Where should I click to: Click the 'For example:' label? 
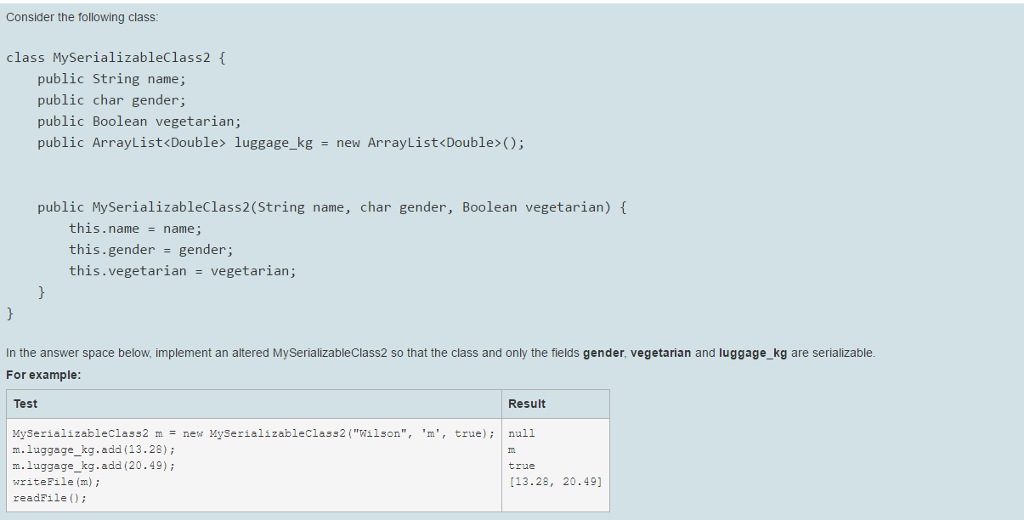click(x=43, y=374)
